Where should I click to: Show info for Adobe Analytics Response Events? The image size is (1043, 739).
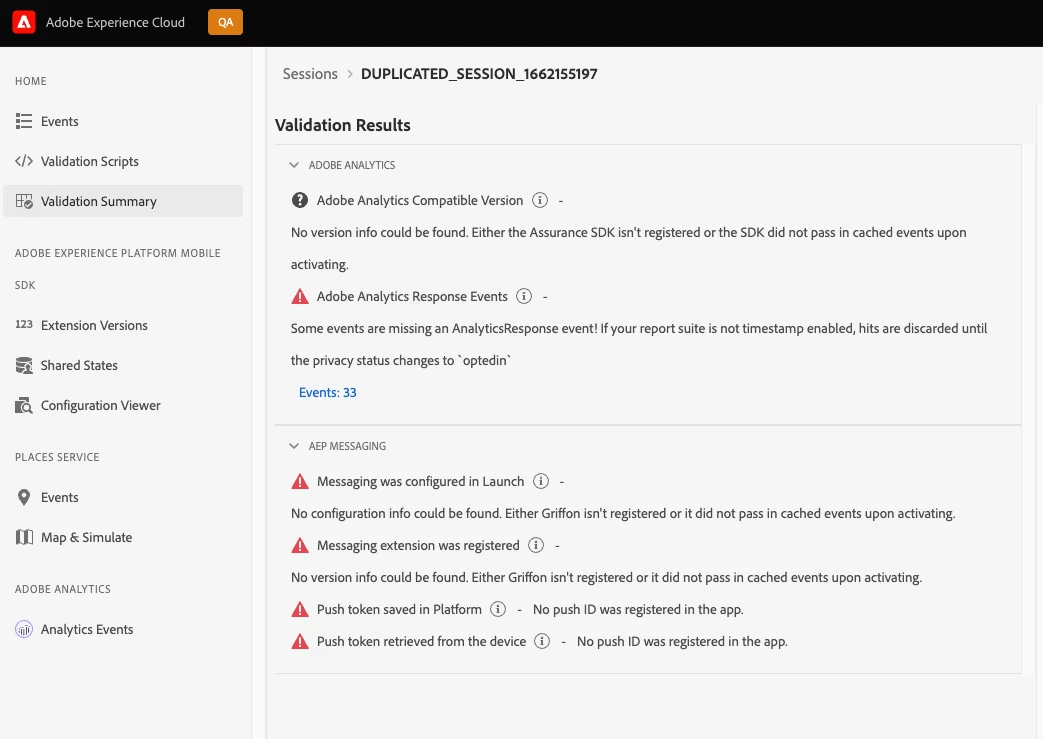click(x=524, y=296)
